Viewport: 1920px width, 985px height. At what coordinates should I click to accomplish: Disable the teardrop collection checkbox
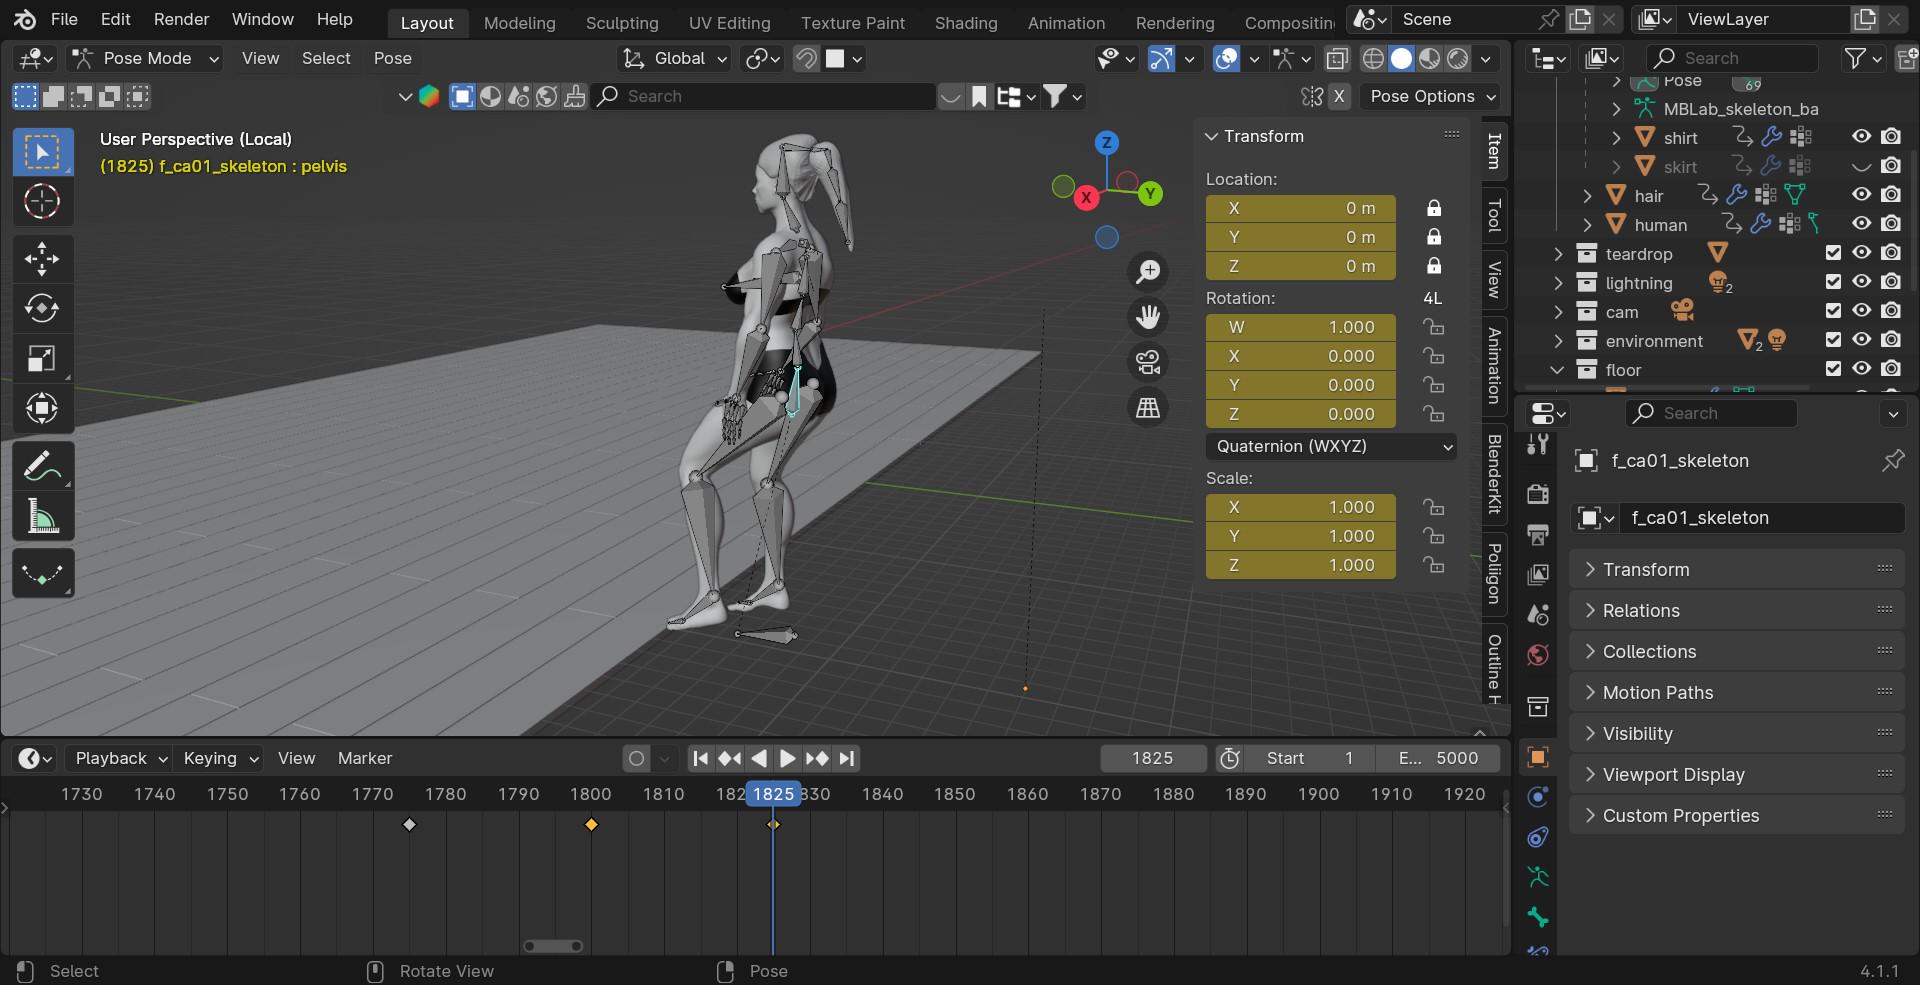pyautogui.click(x=1833, y=253)
